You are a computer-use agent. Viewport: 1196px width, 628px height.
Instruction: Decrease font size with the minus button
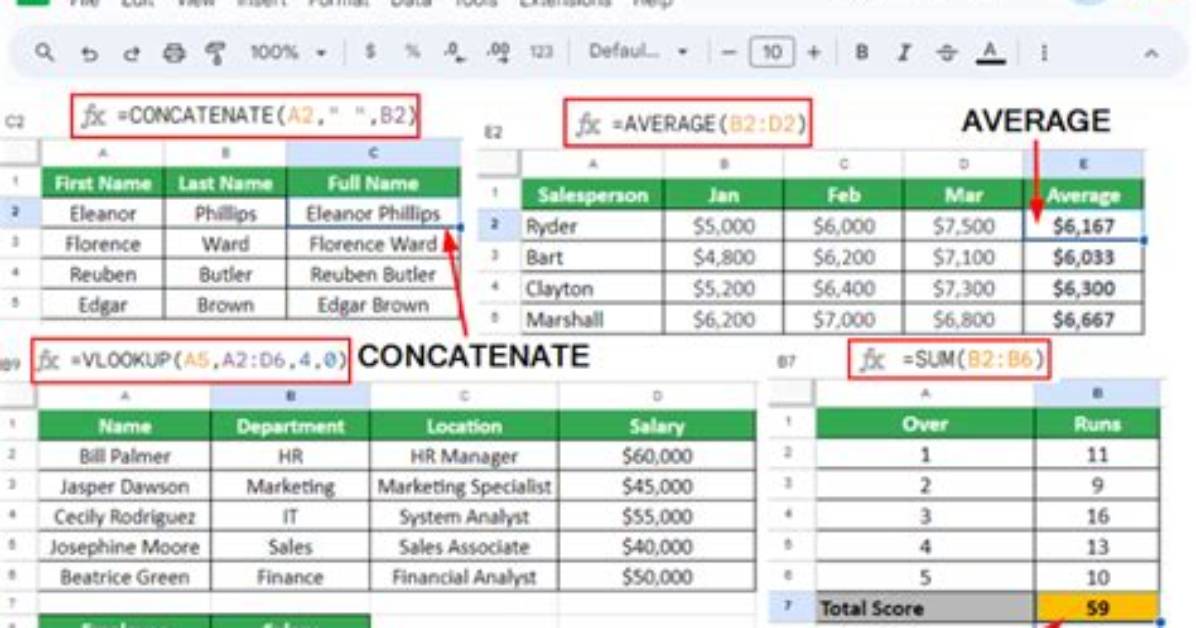(x=728, y=53)
